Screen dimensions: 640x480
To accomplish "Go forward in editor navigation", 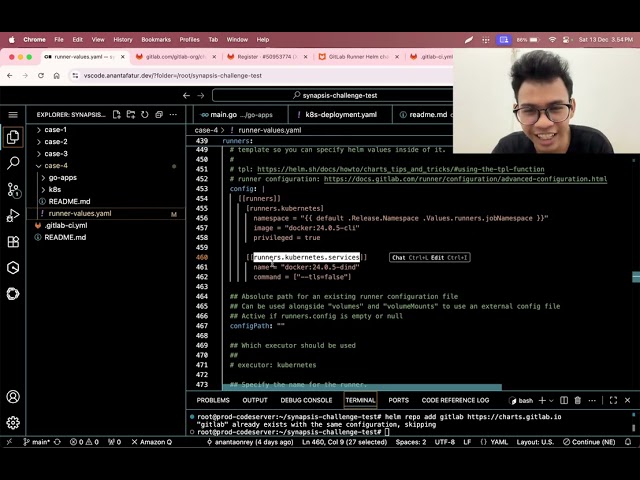I will tap(201, 96).
